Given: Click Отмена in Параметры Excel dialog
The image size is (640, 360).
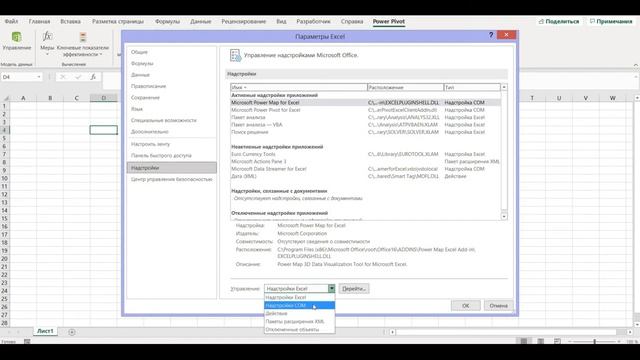Looking at the screenshot, I should pyautogui.click(x=498, y=305).
